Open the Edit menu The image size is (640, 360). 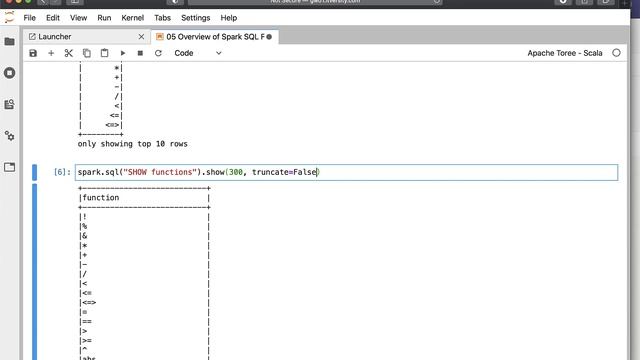[x=53, y=18]
